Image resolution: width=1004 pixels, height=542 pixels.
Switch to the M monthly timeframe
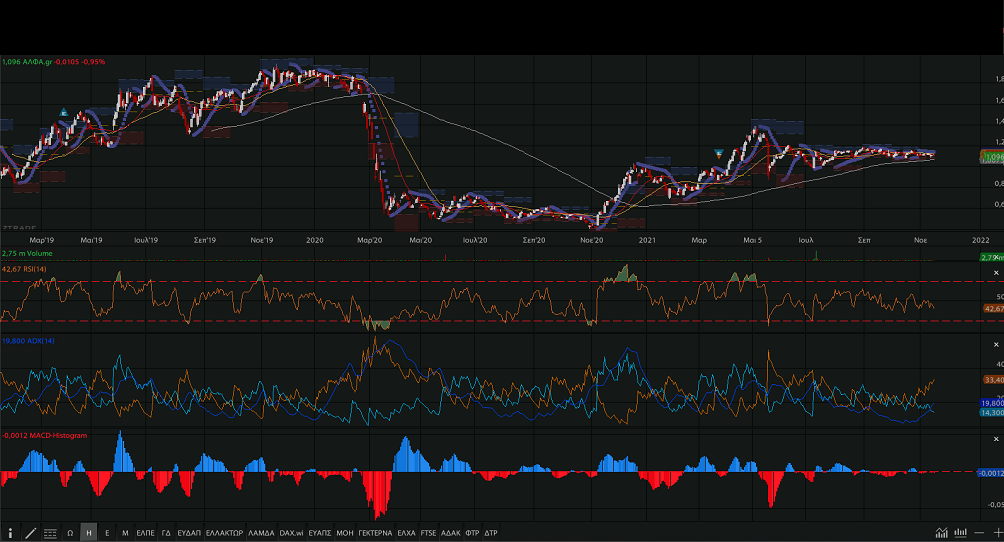tap(125, 533)
